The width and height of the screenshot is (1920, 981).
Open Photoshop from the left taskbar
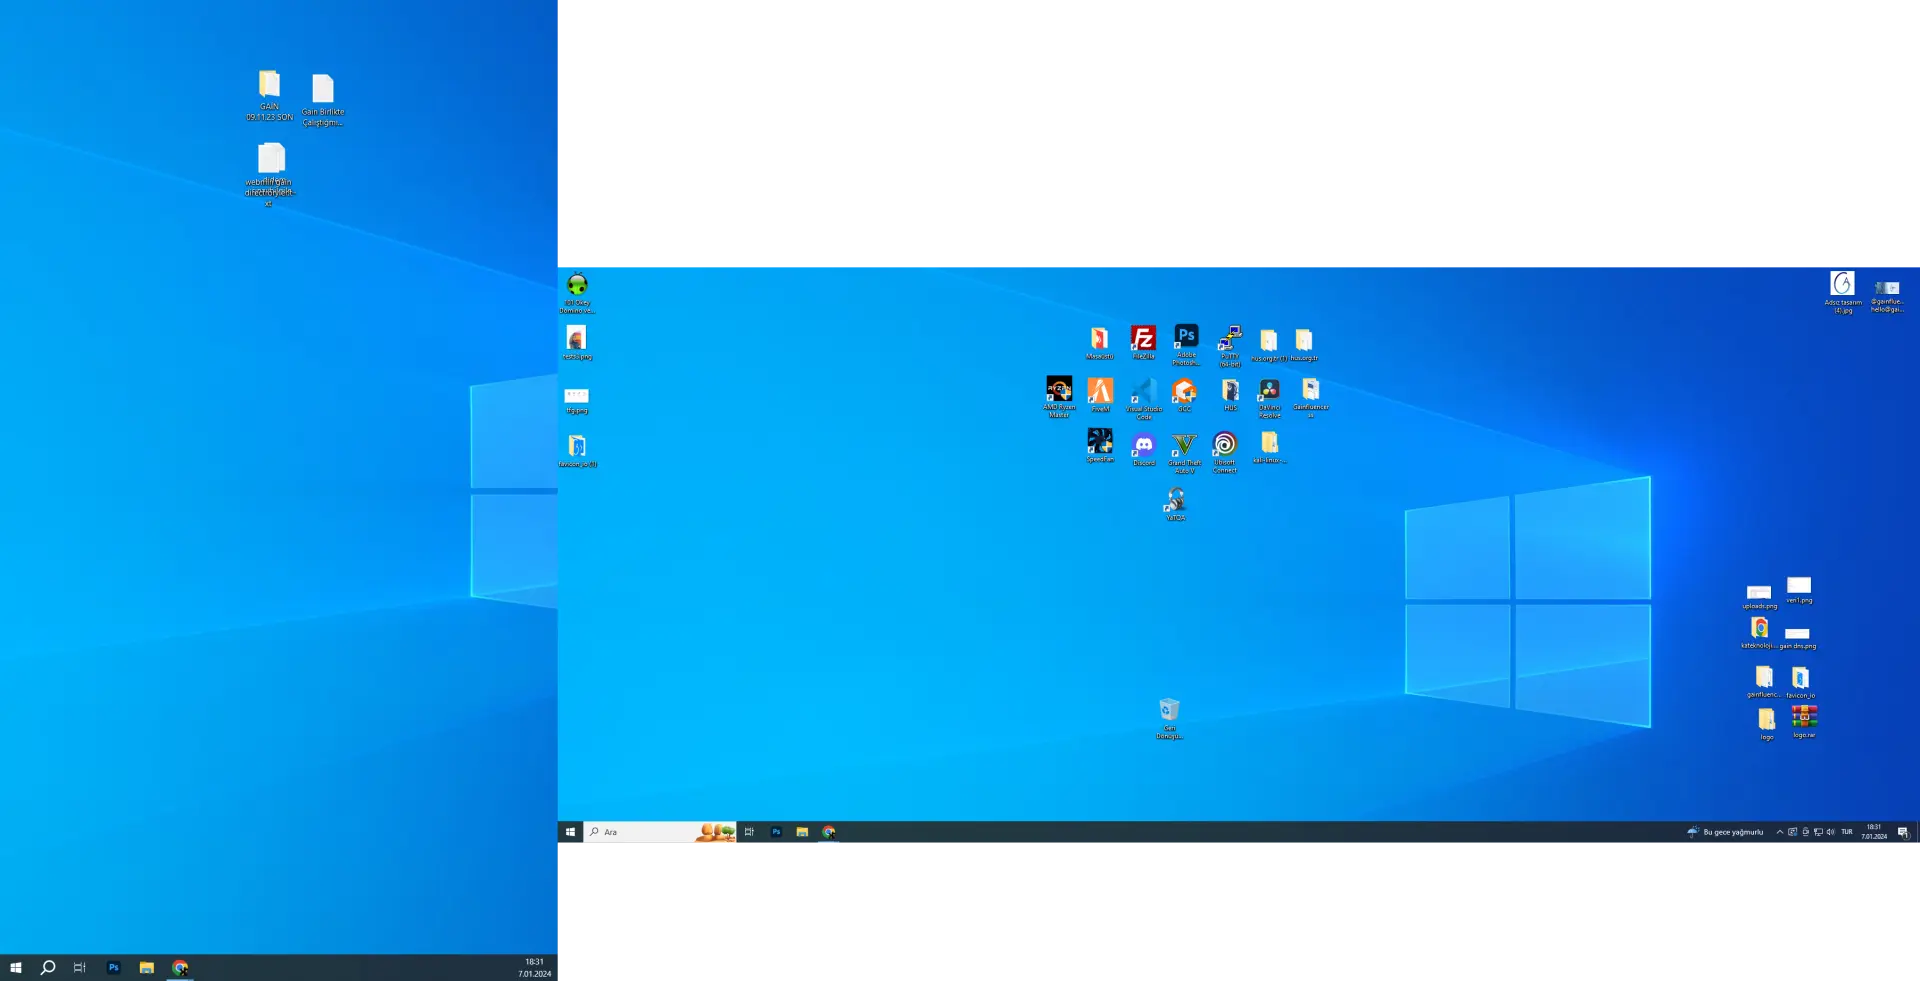tap(113, 967)
